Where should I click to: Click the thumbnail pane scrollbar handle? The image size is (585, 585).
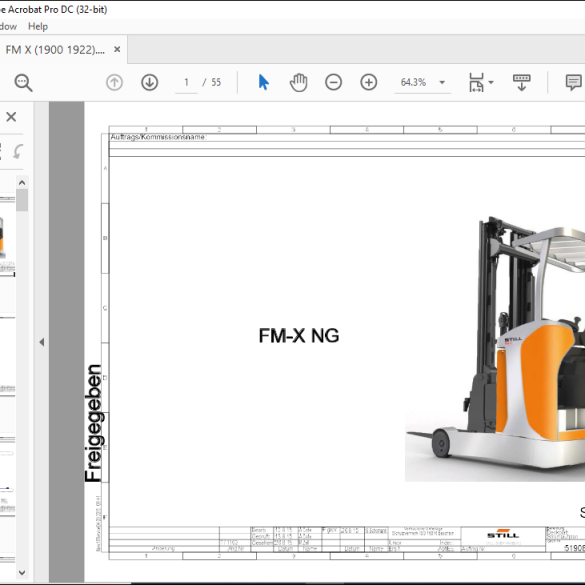point(22,200)
